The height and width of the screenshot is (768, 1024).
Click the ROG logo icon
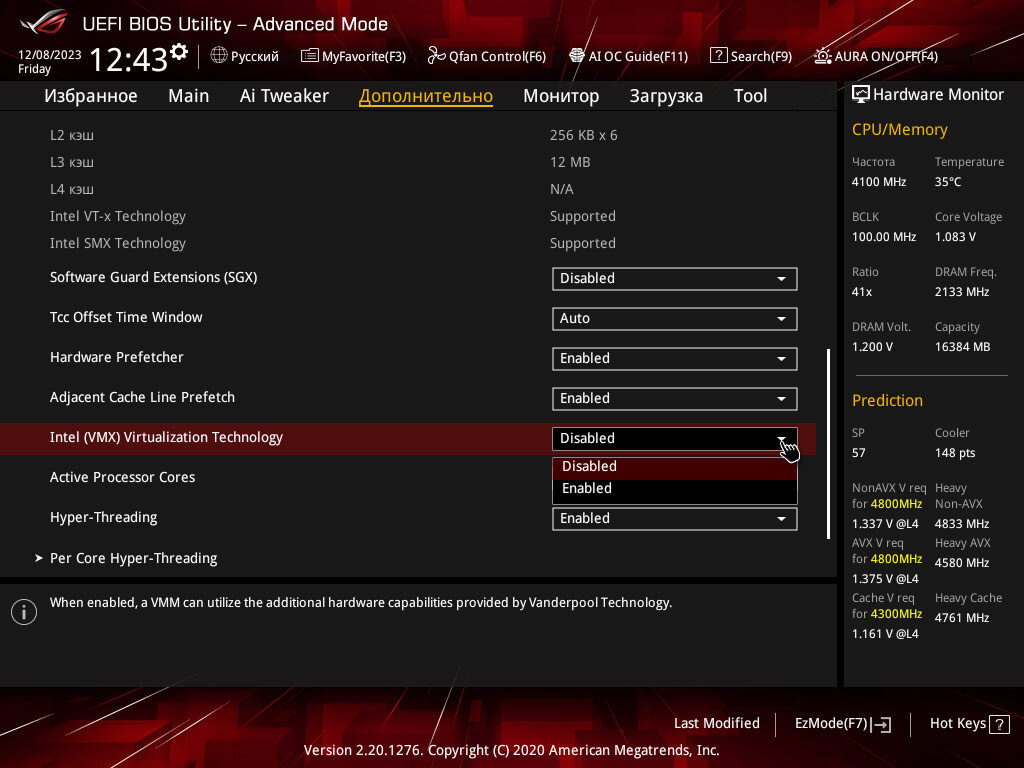43,22
